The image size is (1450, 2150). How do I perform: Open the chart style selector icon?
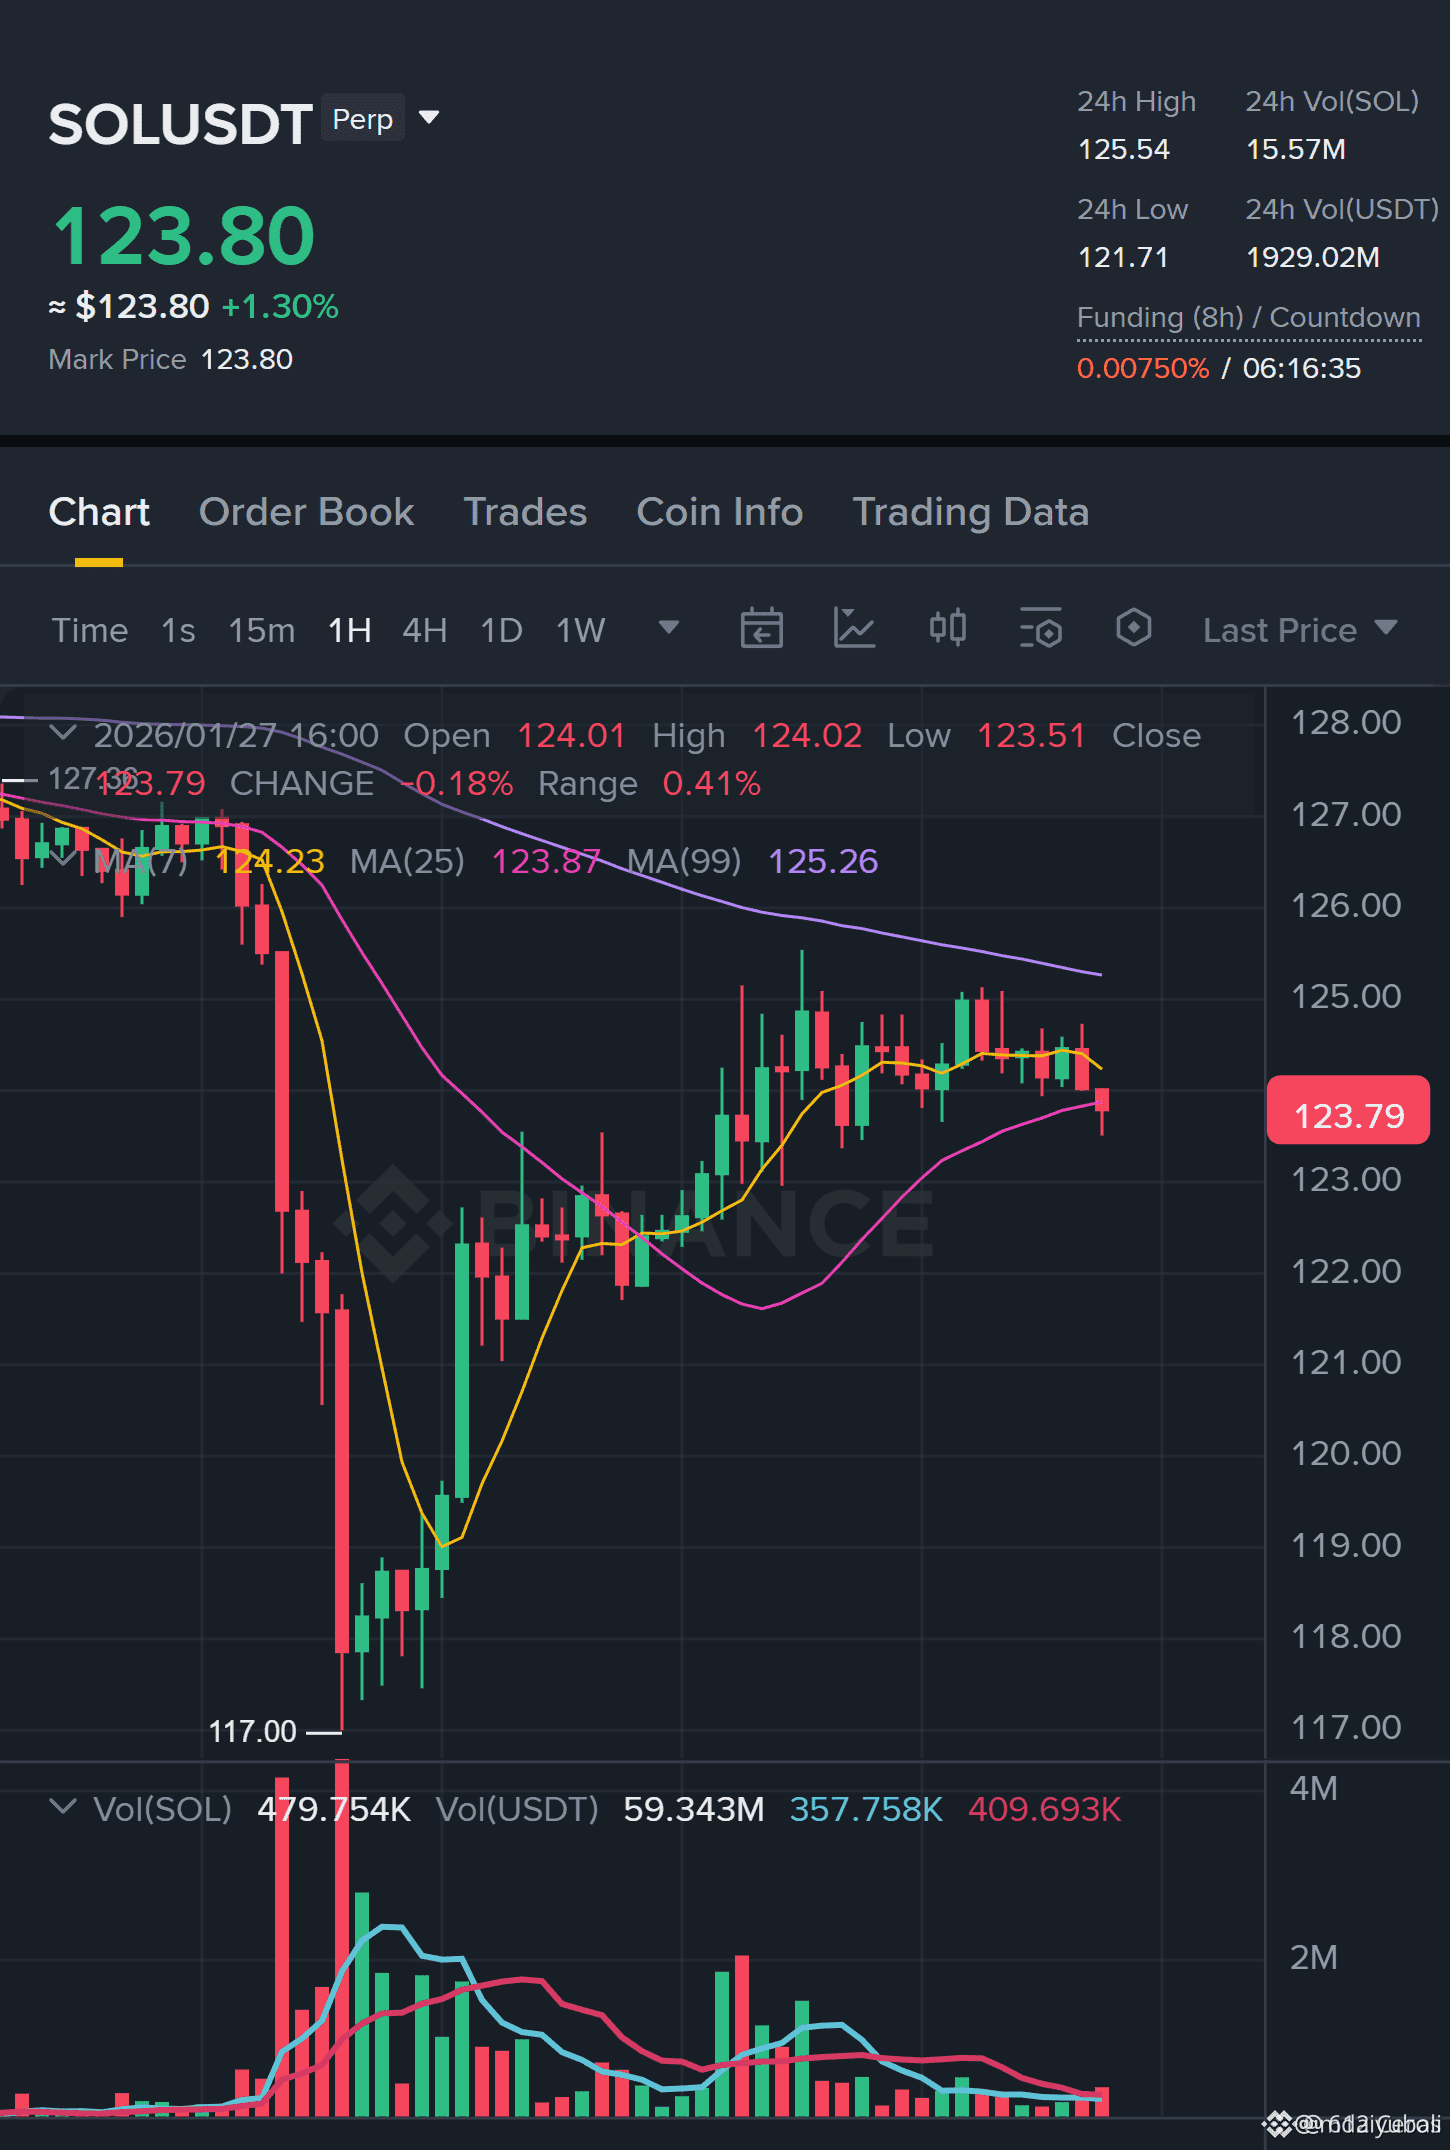tap(855, 628)
